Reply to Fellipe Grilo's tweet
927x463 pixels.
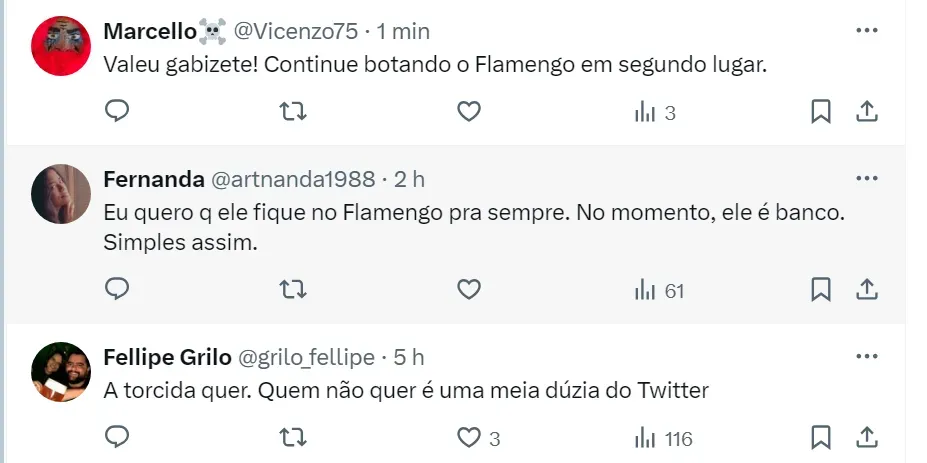click(x=117, y=438)
